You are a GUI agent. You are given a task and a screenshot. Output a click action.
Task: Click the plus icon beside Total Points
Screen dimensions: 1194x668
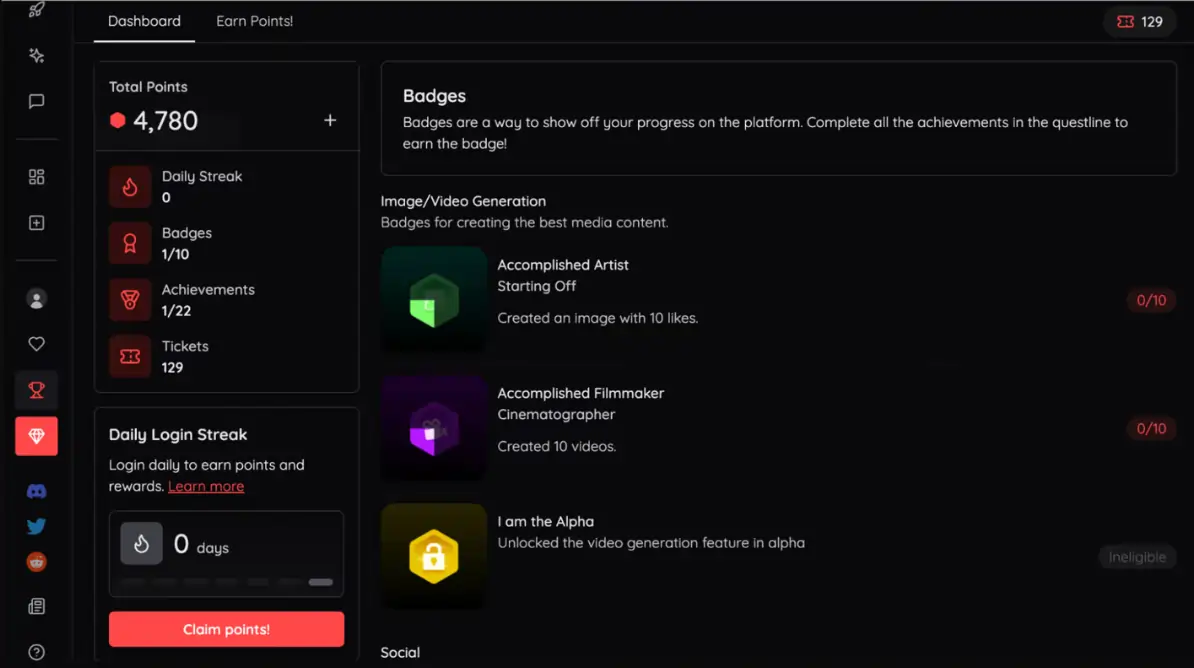[x=330, y=120]
